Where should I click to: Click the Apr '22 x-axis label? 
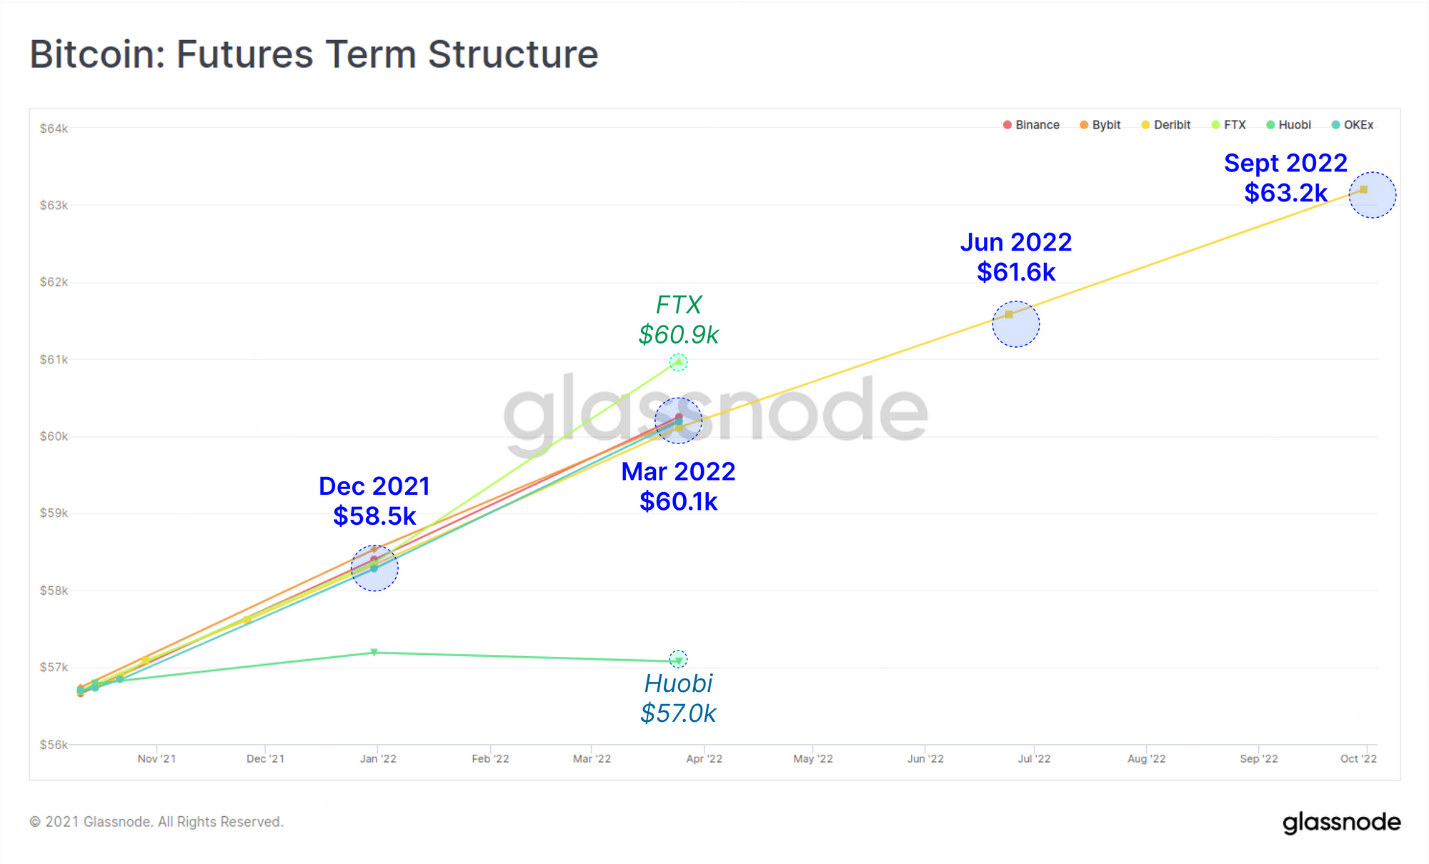[704, 759]
